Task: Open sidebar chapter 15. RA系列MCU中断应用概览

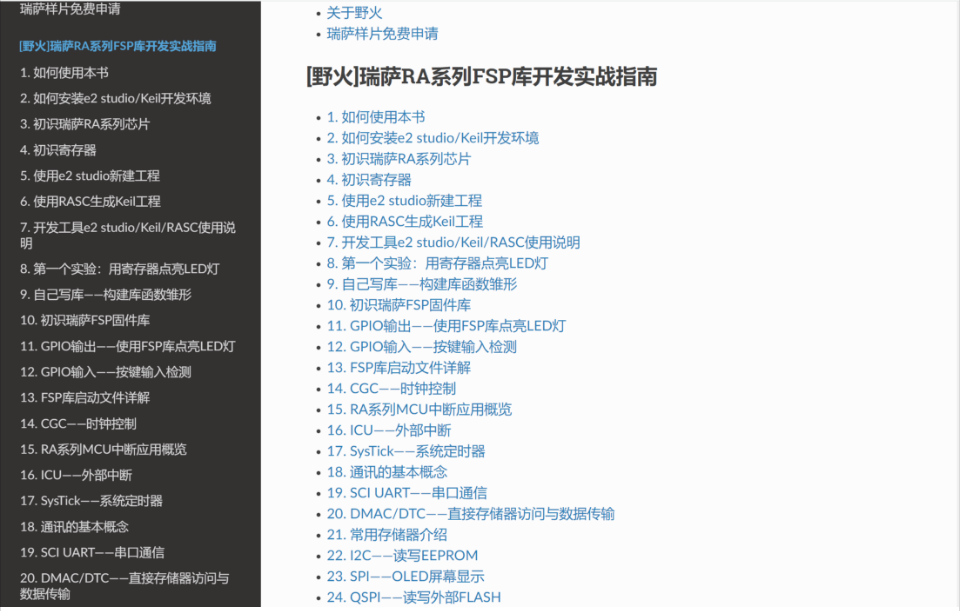Action: coord(103,449)
